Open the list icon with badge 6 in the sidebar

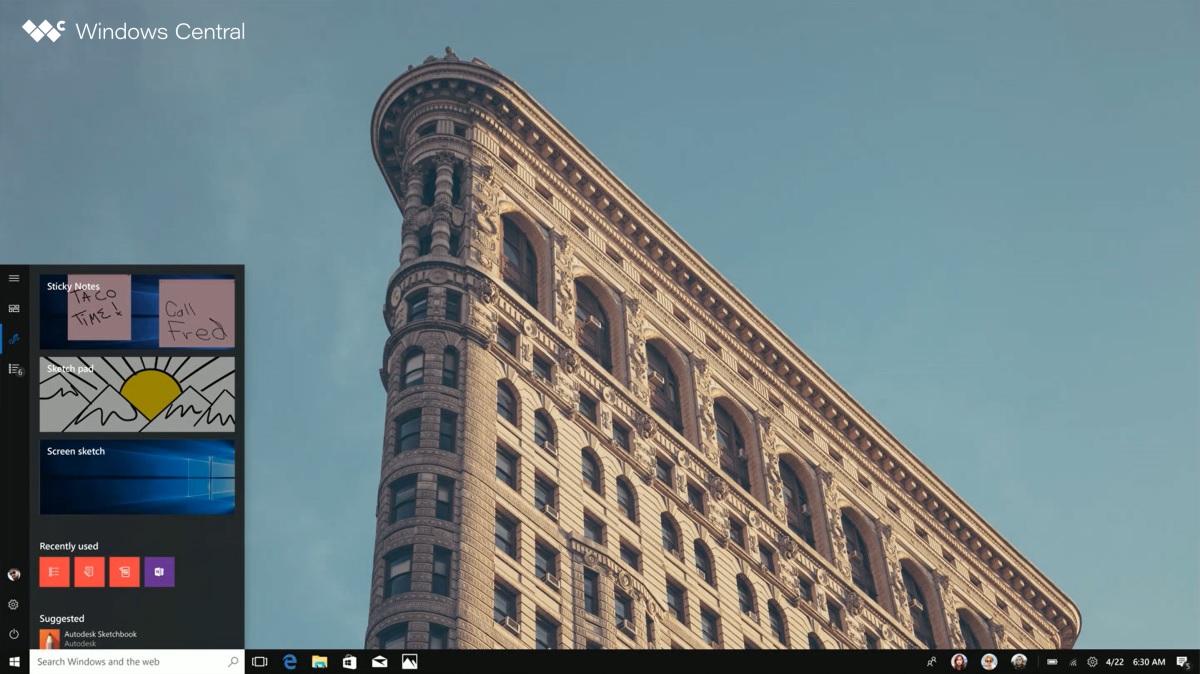tap(15, 369)
